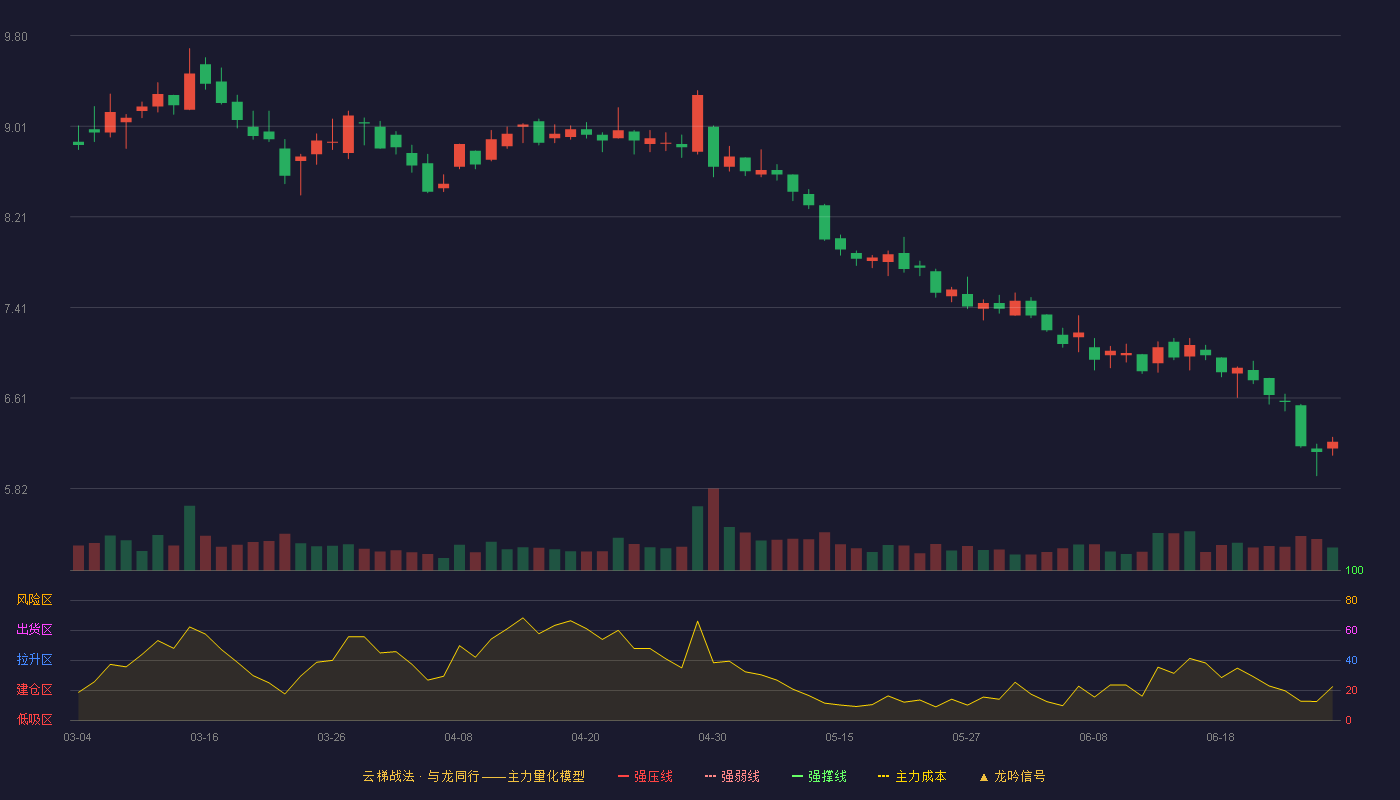Click the 03-26 date label
This screenshot has height=800, width=1400.
pyautogui.click(x=331, y=737)
